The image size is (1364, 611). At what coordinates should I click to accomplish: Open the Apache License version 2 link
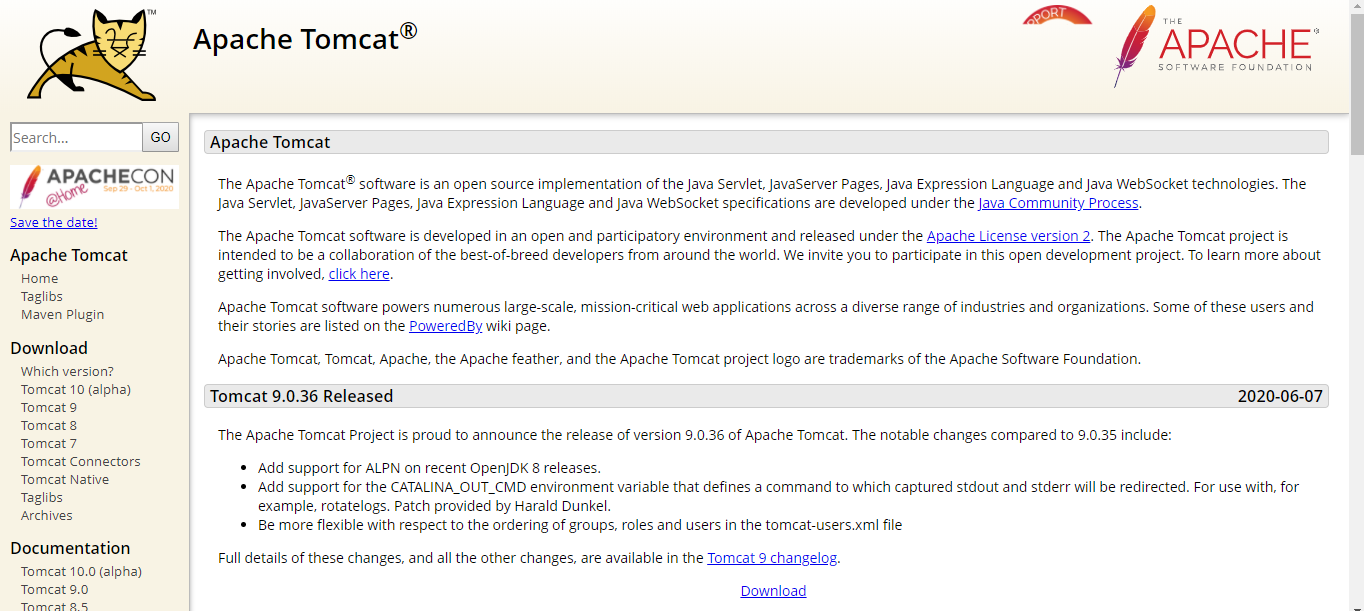click(1007, 236)
